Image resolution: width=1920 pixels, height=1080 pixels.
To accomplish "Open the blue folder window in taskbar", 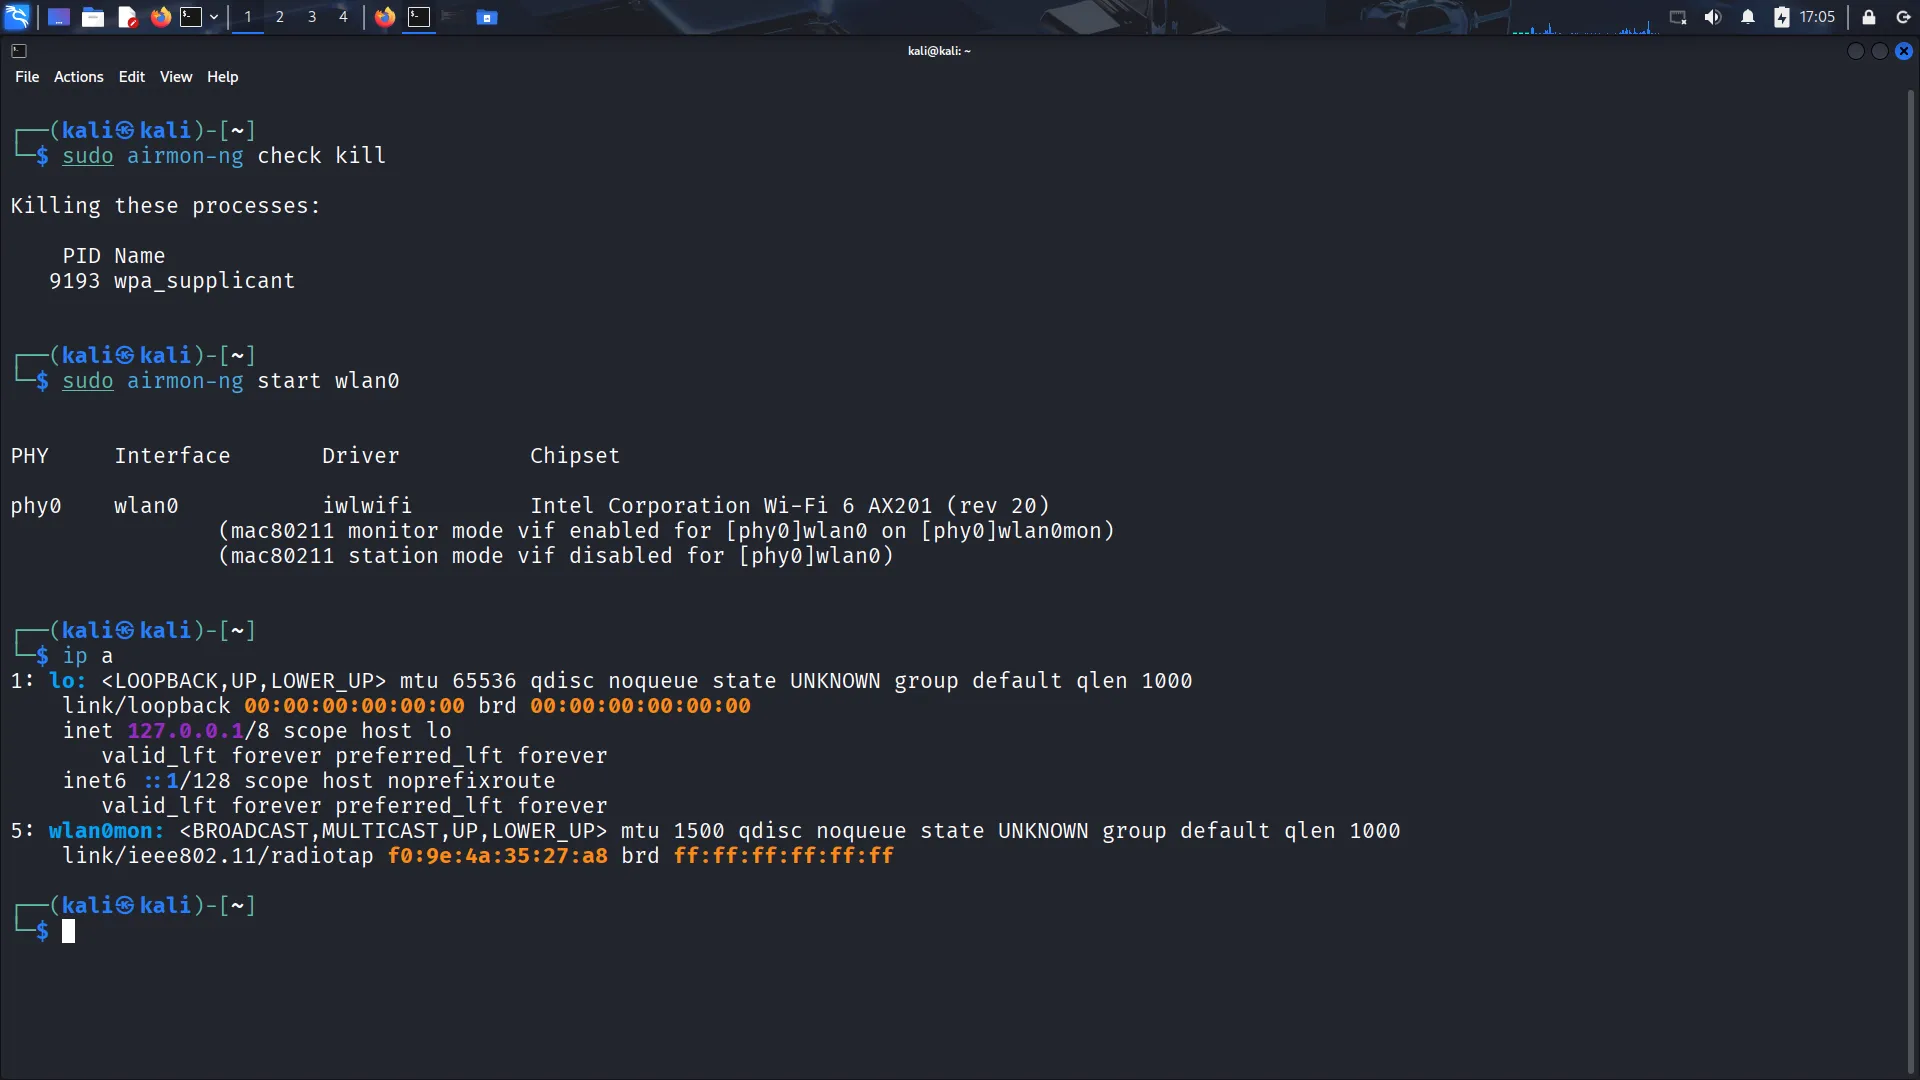I will coord(487,17).
